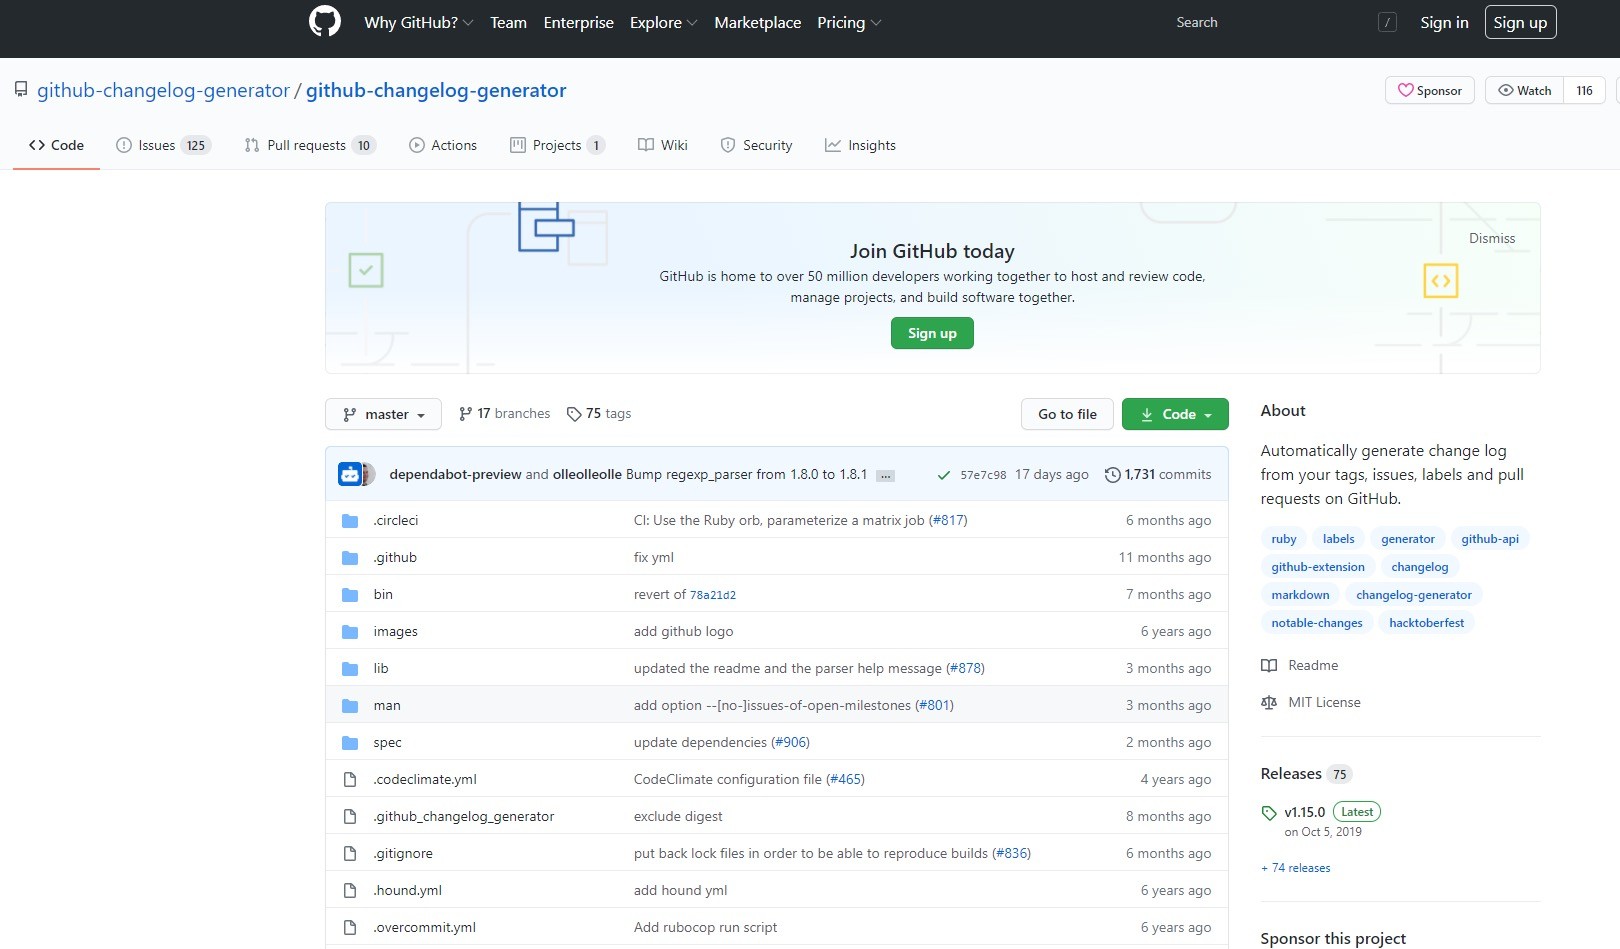Viewport: 1620px width, 949px height.
Task: Open commit hash 57e7c98
Action: [983, 475]
